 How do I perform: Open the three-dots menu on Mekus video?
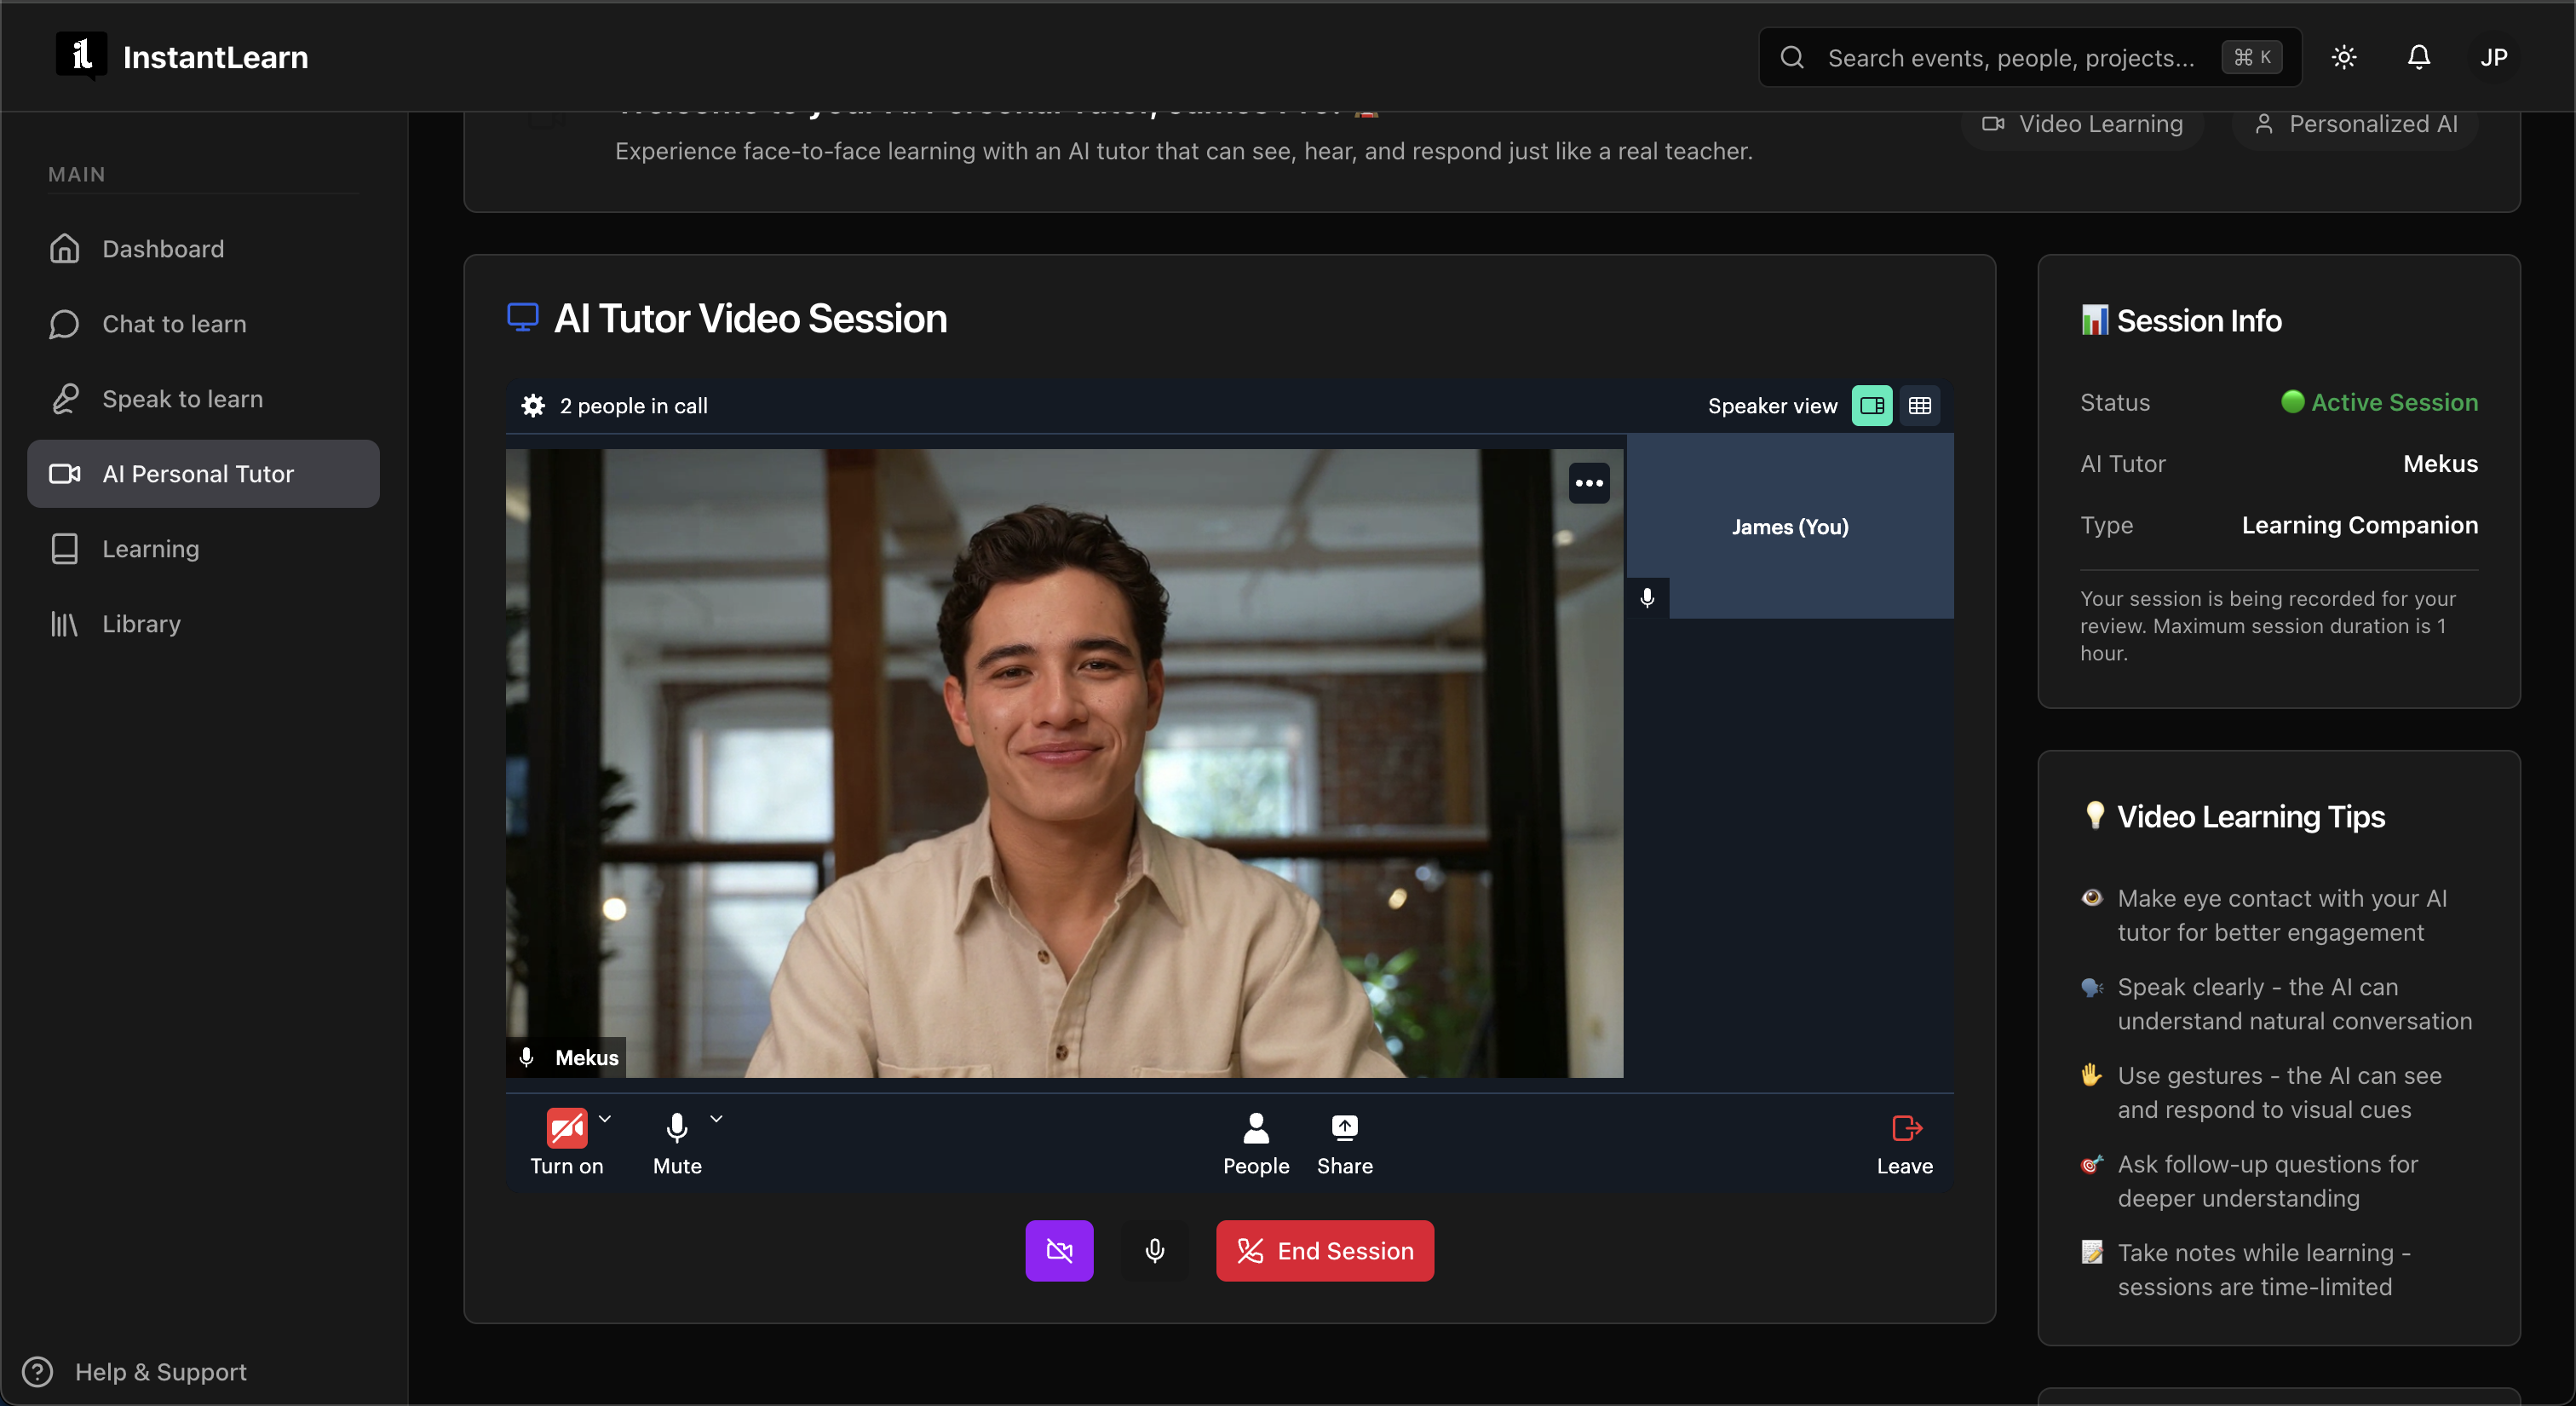point(1588,483)
